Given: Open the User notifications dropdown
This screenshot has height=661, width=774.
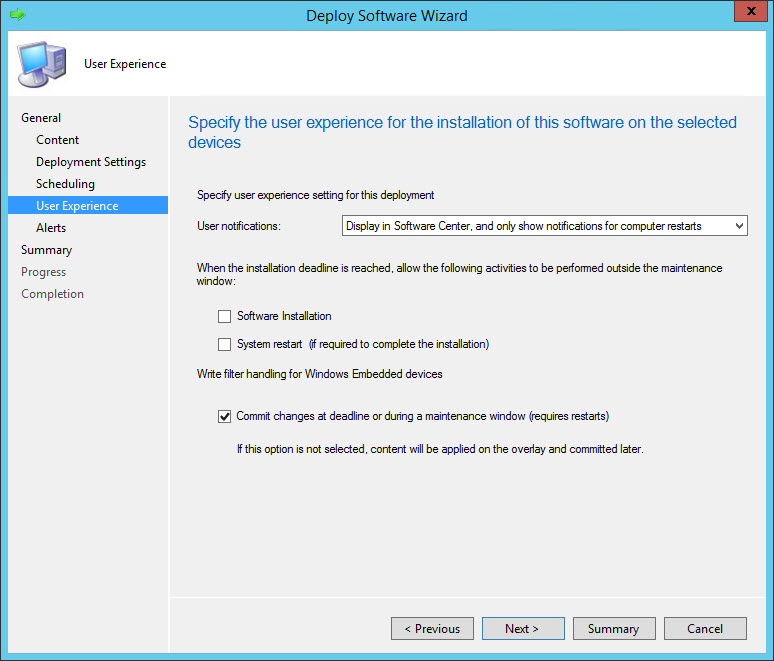Looking at the screenshot, I should pos(544,226).
